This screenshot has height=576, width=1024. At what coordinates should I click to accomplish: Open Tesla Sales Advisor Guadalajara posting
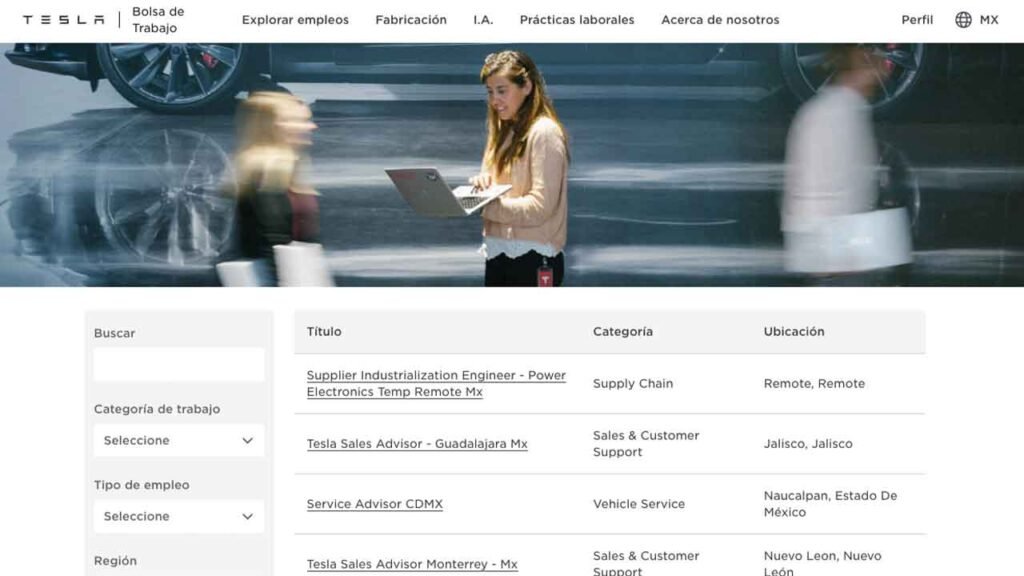(417, 443)
